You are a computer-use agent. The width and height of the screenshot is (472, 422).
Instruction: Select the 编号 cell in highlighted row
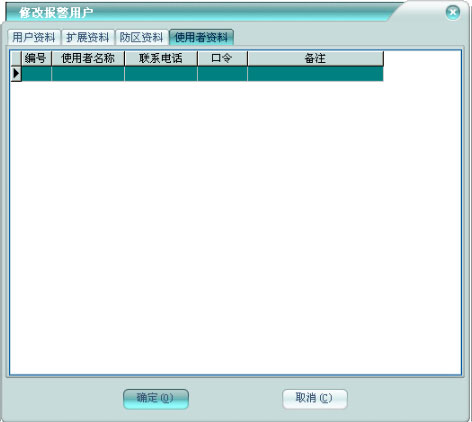(x=36, y=74)
